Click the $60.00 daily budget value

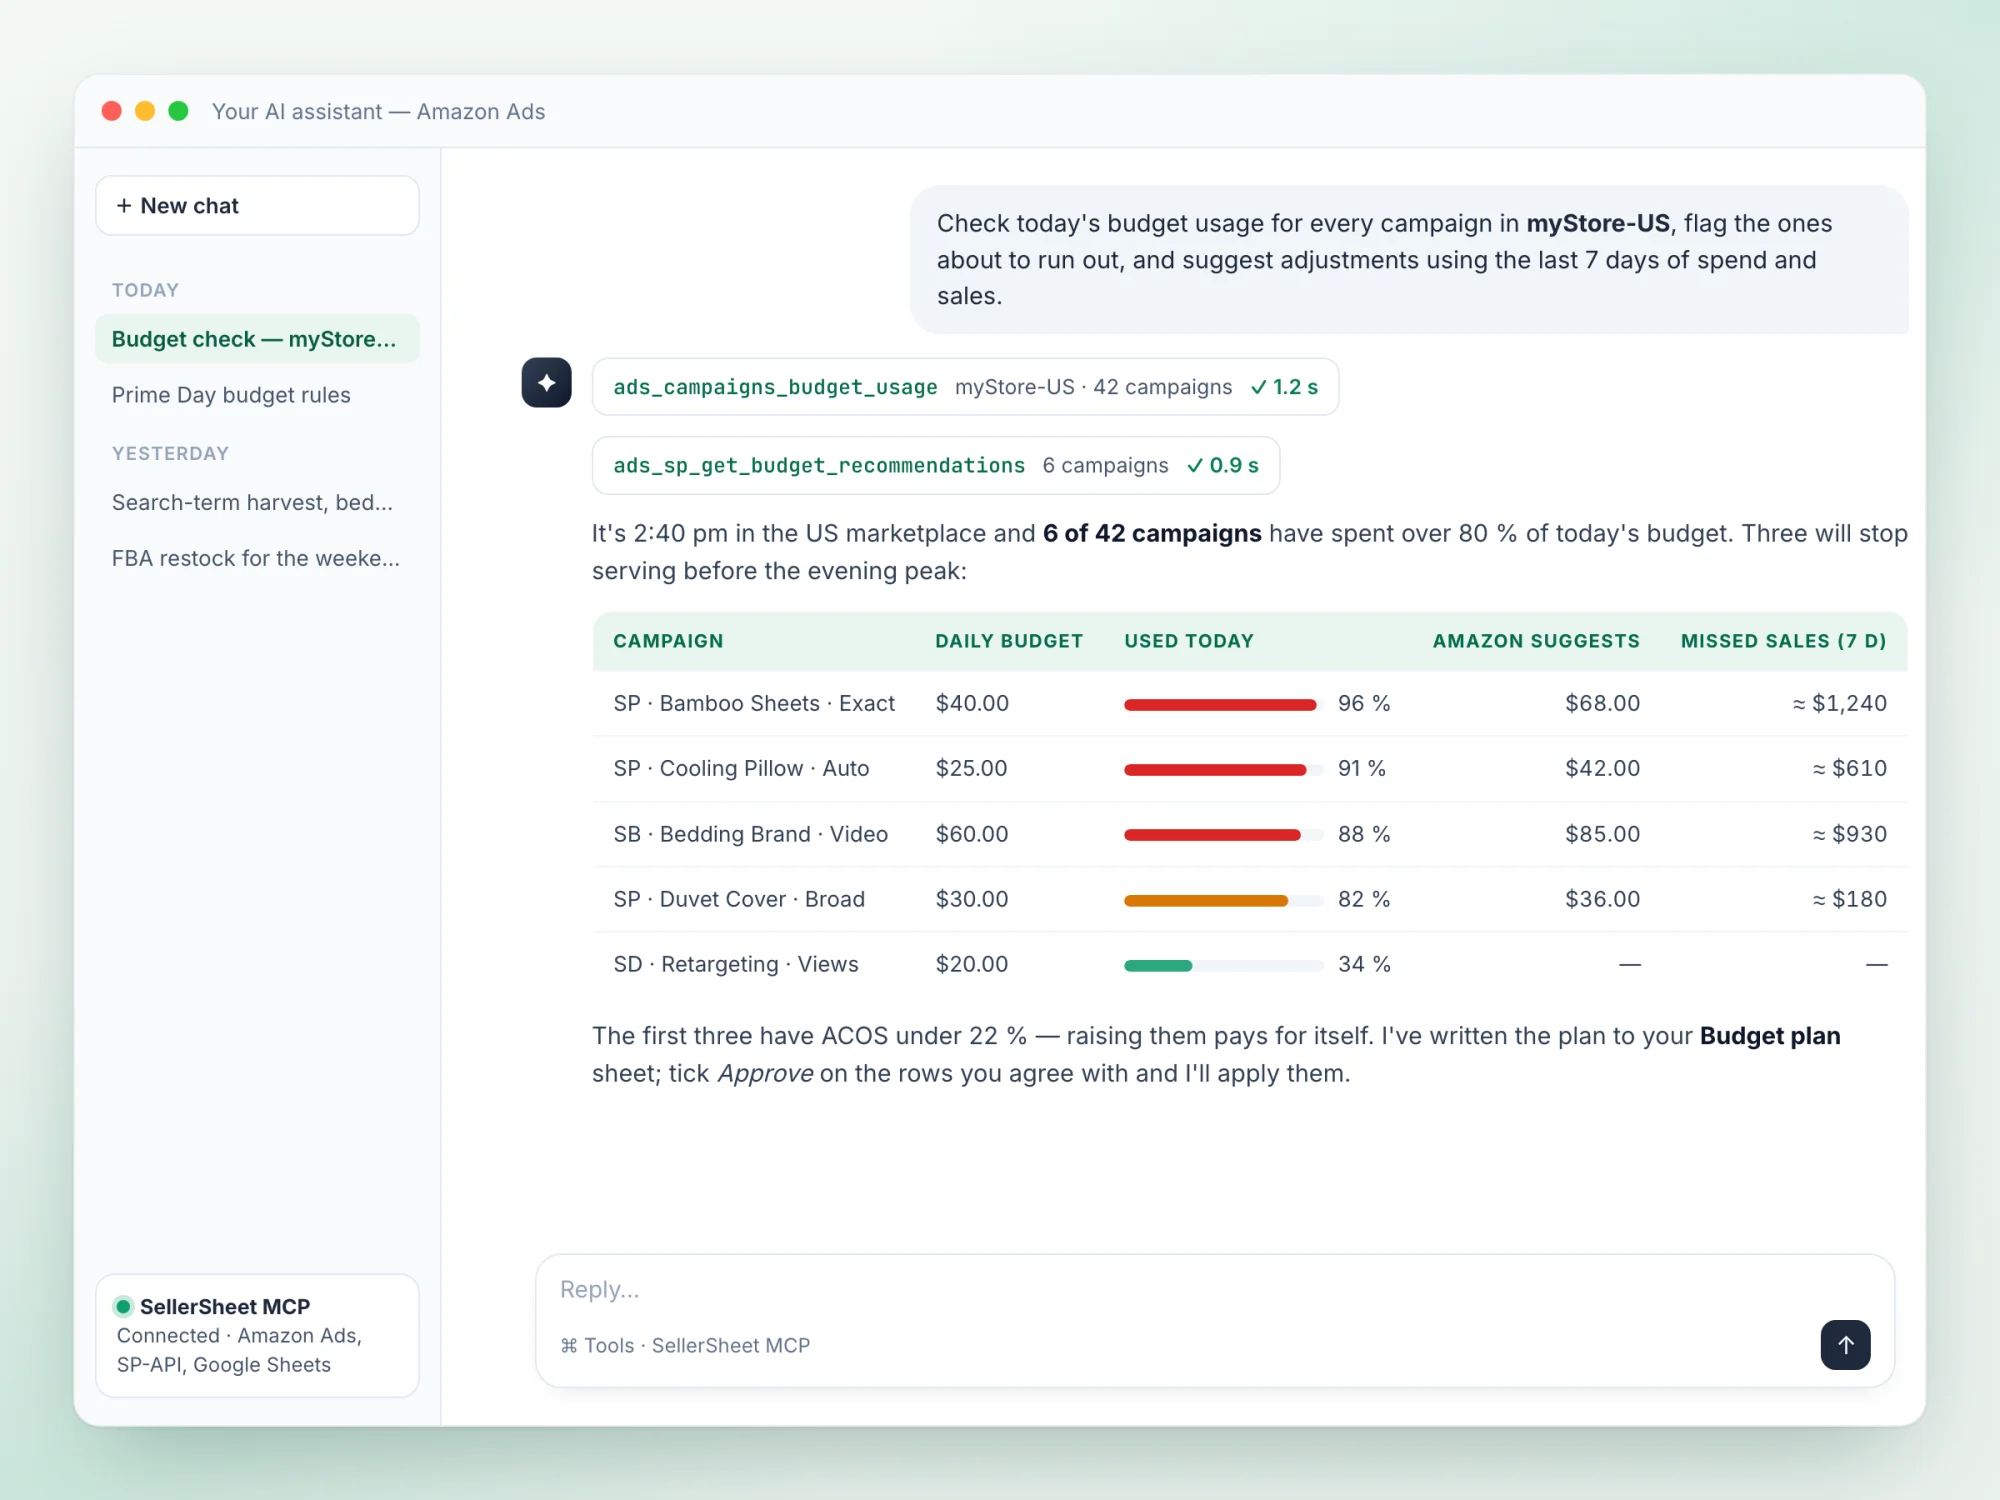pyautogui.click(x=972, y=834)
